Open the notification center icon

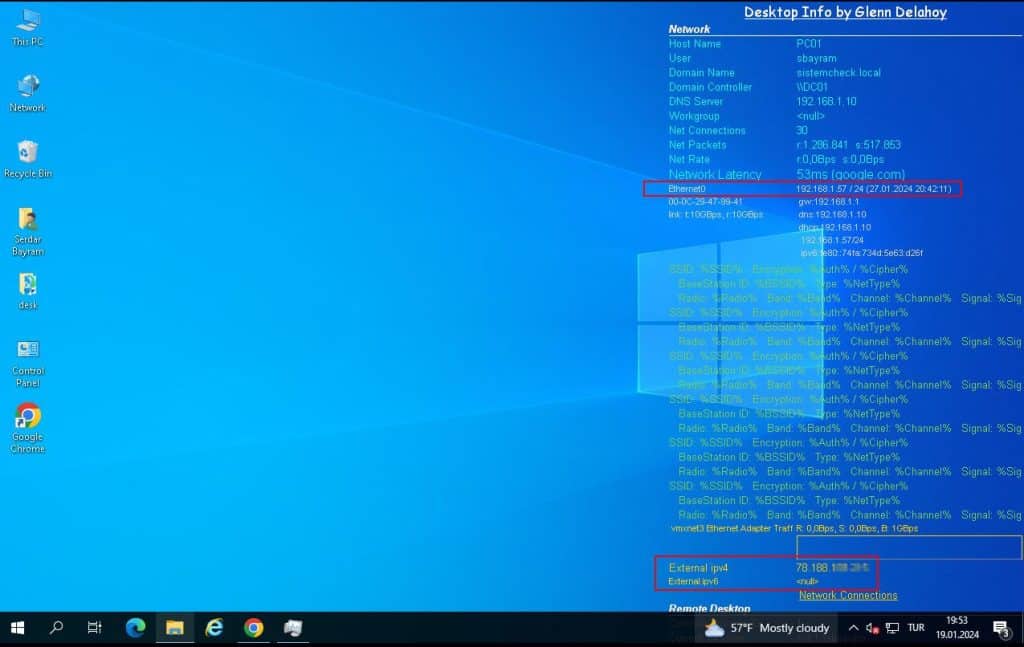coord(1001,628)
